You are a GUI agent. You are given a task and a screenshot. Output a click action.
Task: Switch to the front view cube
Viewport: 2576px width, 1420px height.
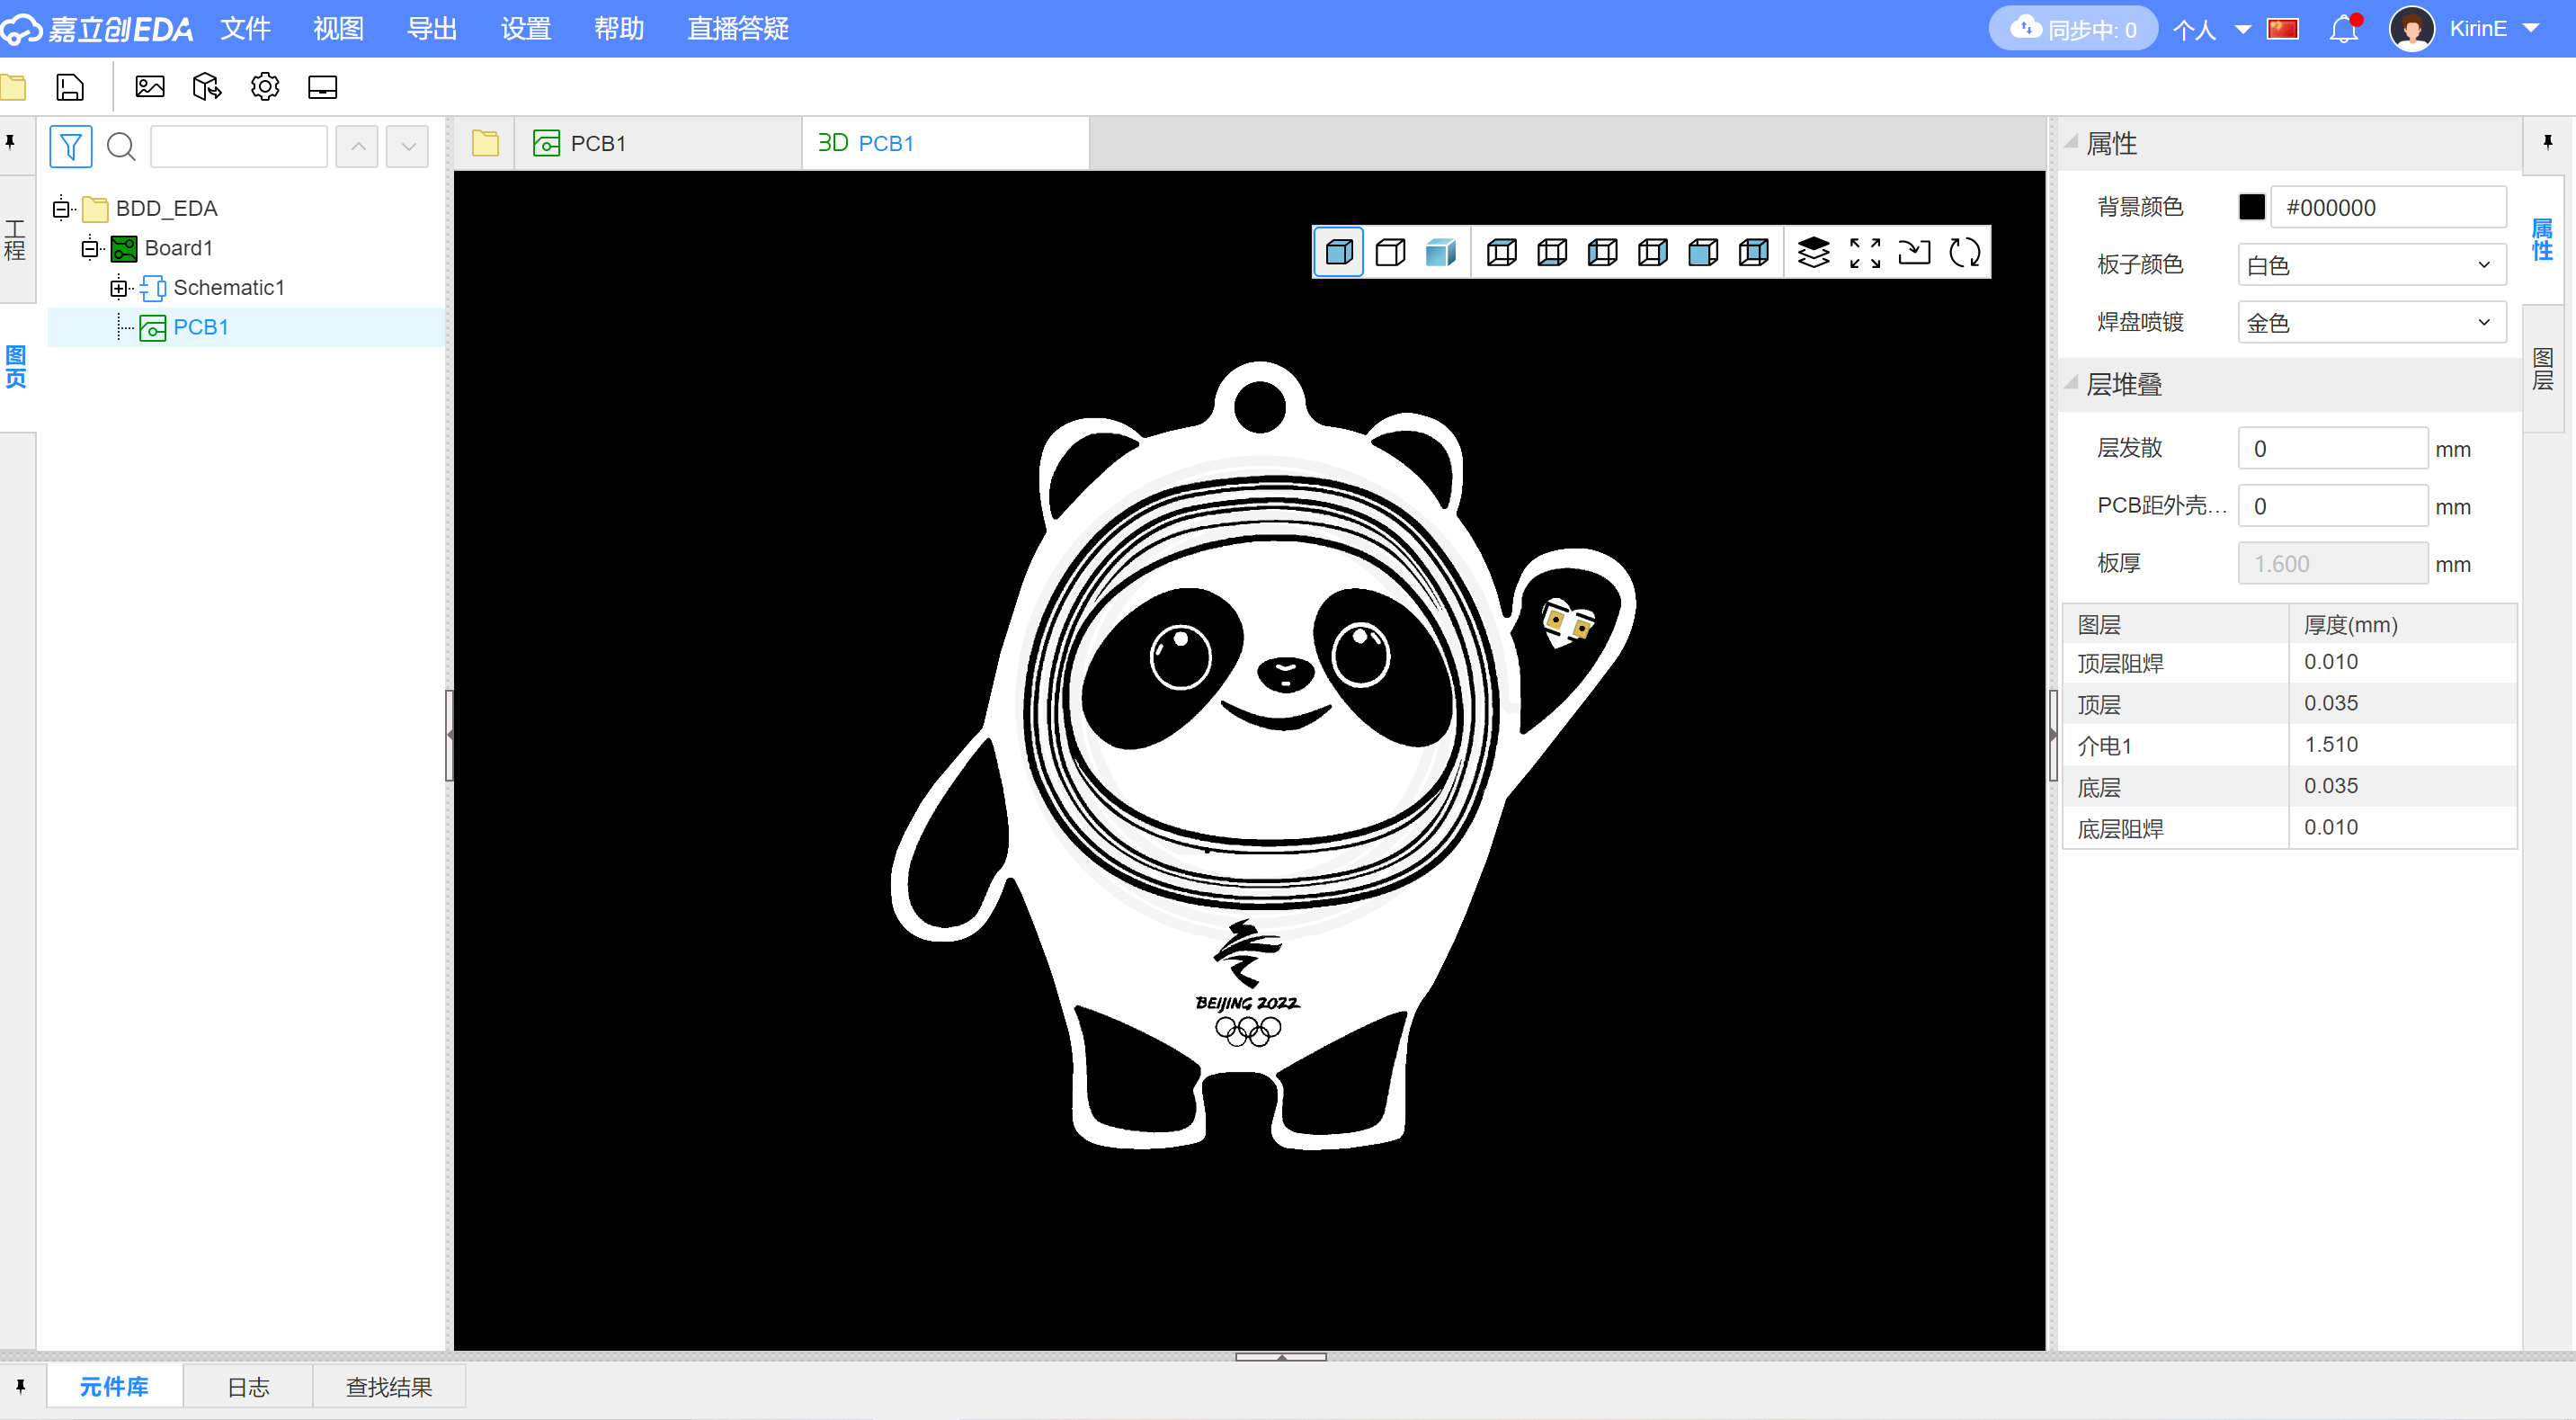pyautogui.click(x=1703, y=252)
